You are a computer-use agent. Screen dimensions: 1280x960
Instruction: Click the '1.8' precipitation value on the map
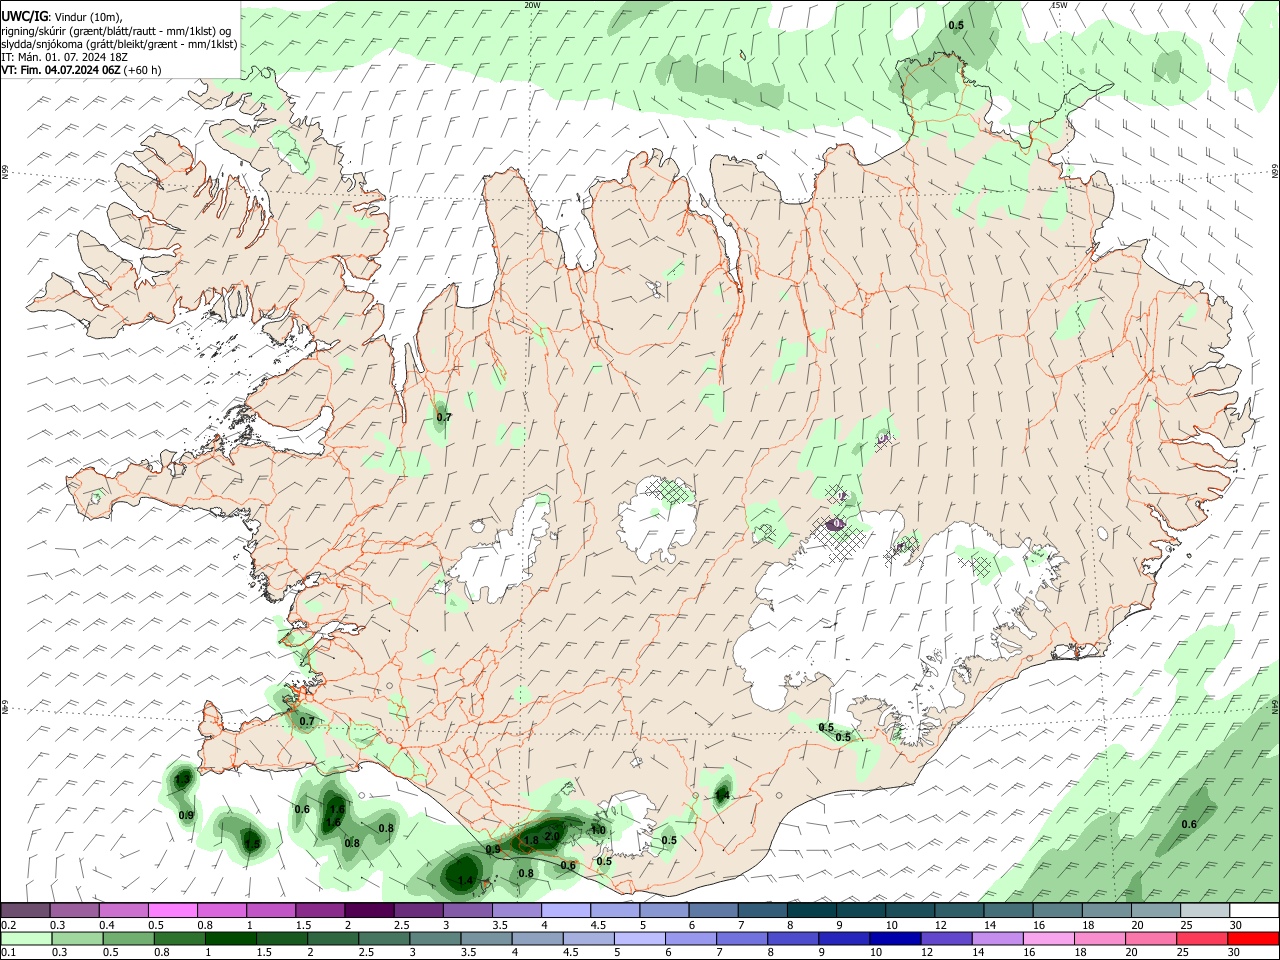pos(532,841)
